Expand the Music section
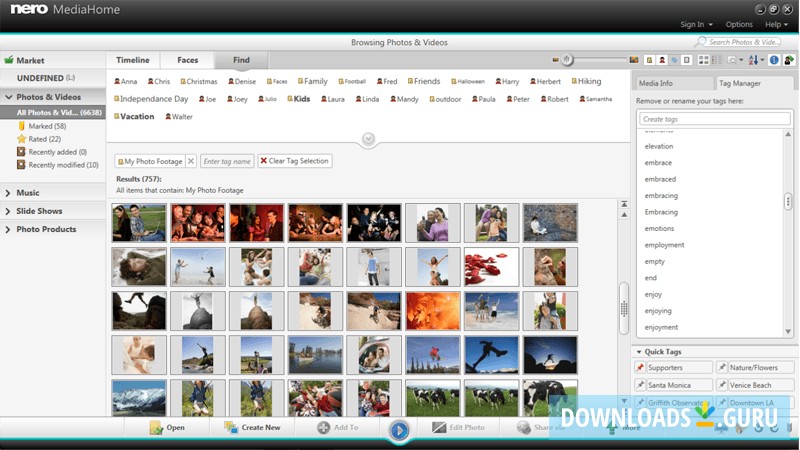 (x=8, y=193)
